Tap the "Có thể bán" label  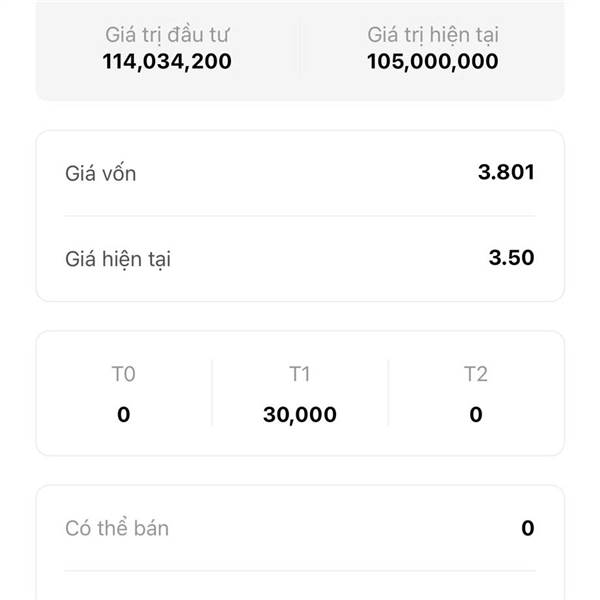pos(117,528)
